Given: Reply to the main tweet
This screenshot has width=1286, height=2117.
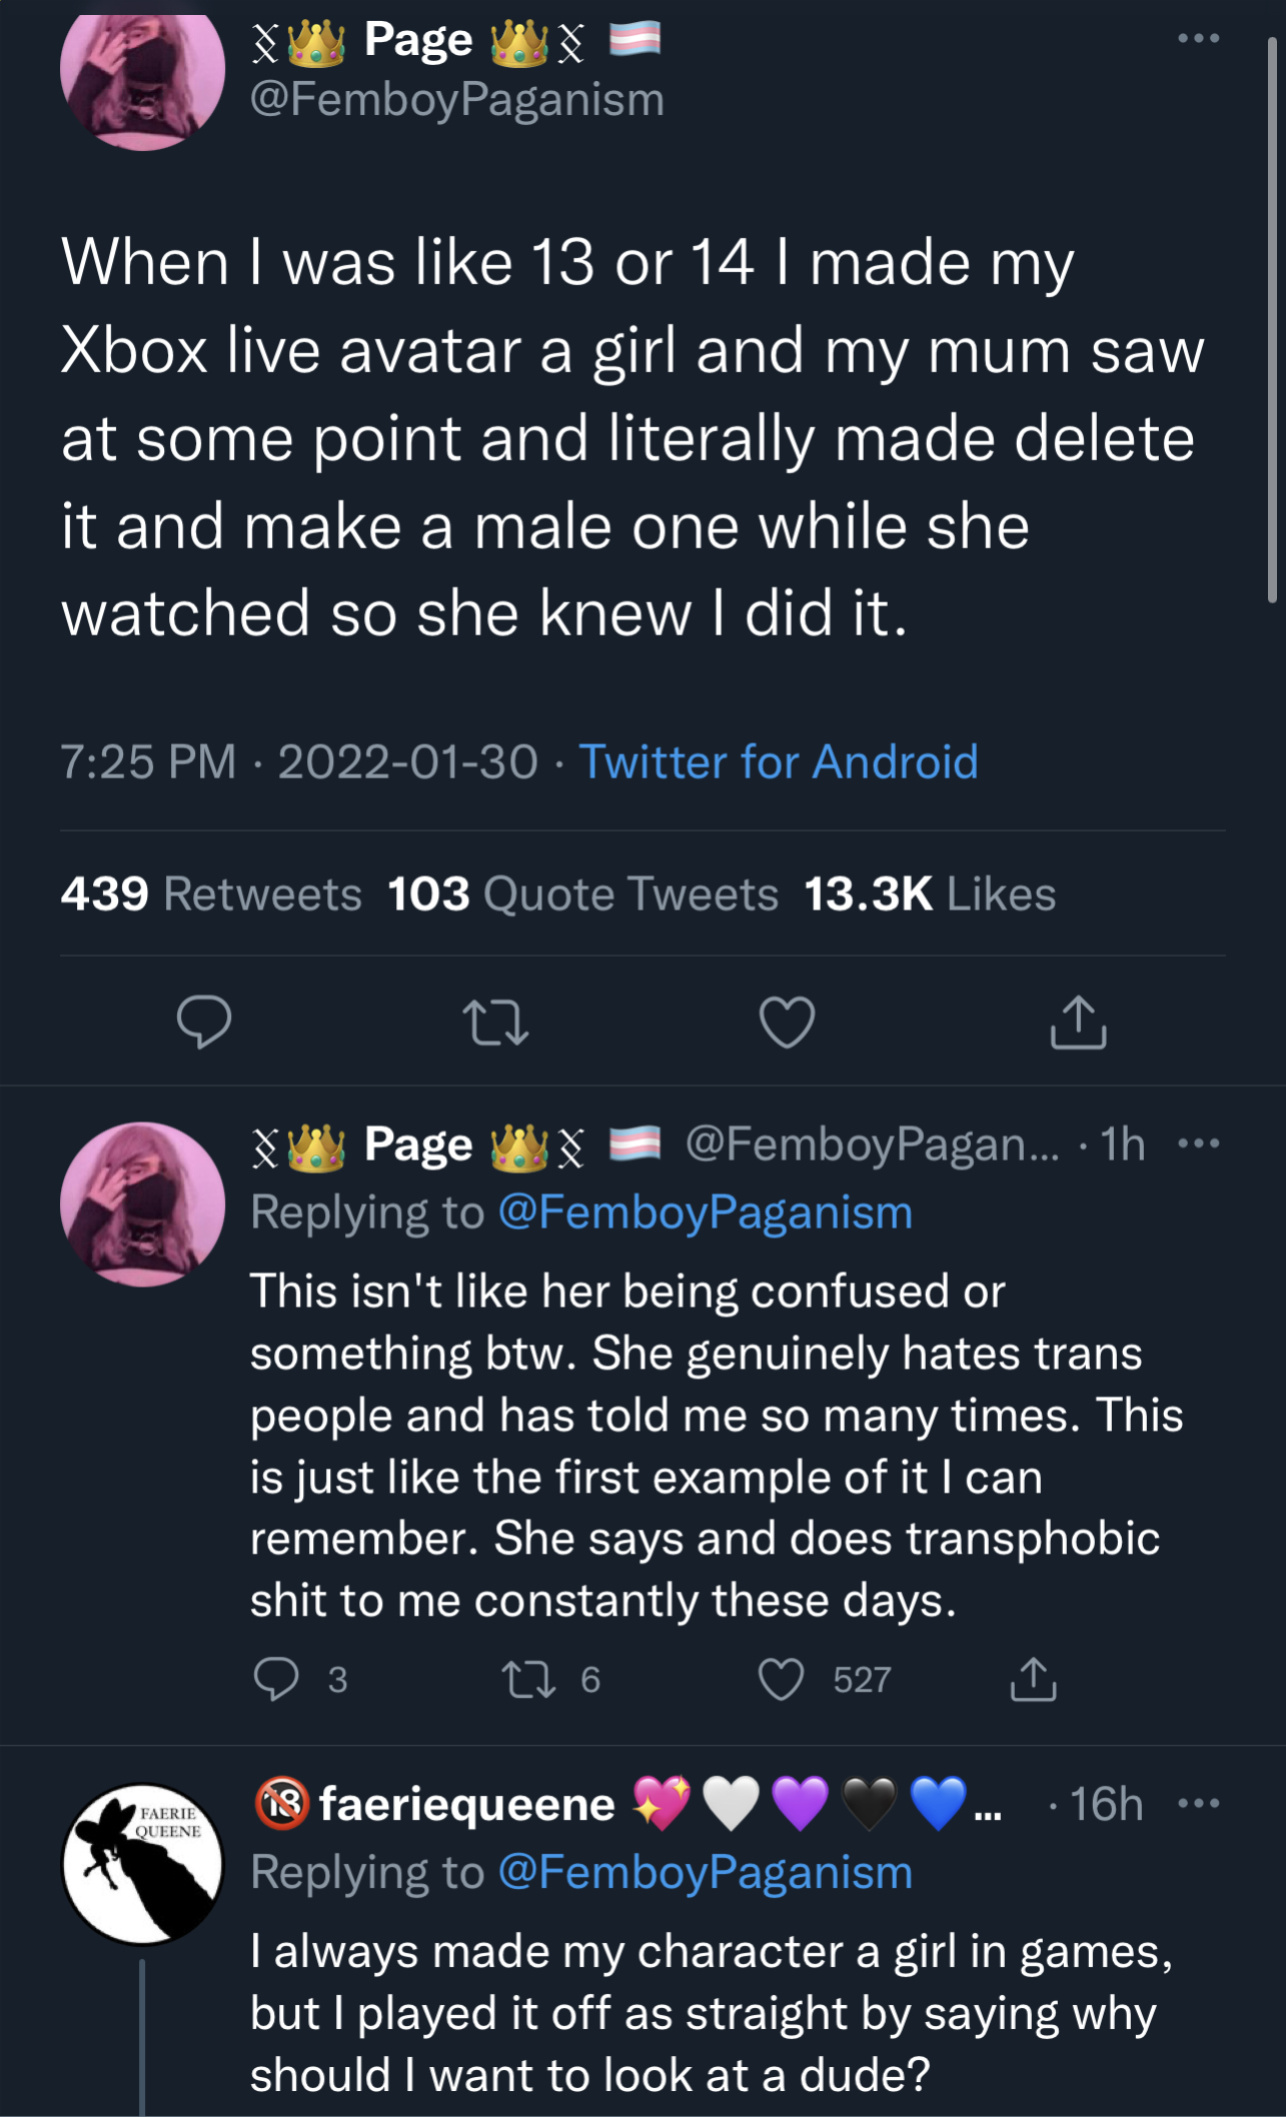Looking at the screenshot, I should point(204,1021).
